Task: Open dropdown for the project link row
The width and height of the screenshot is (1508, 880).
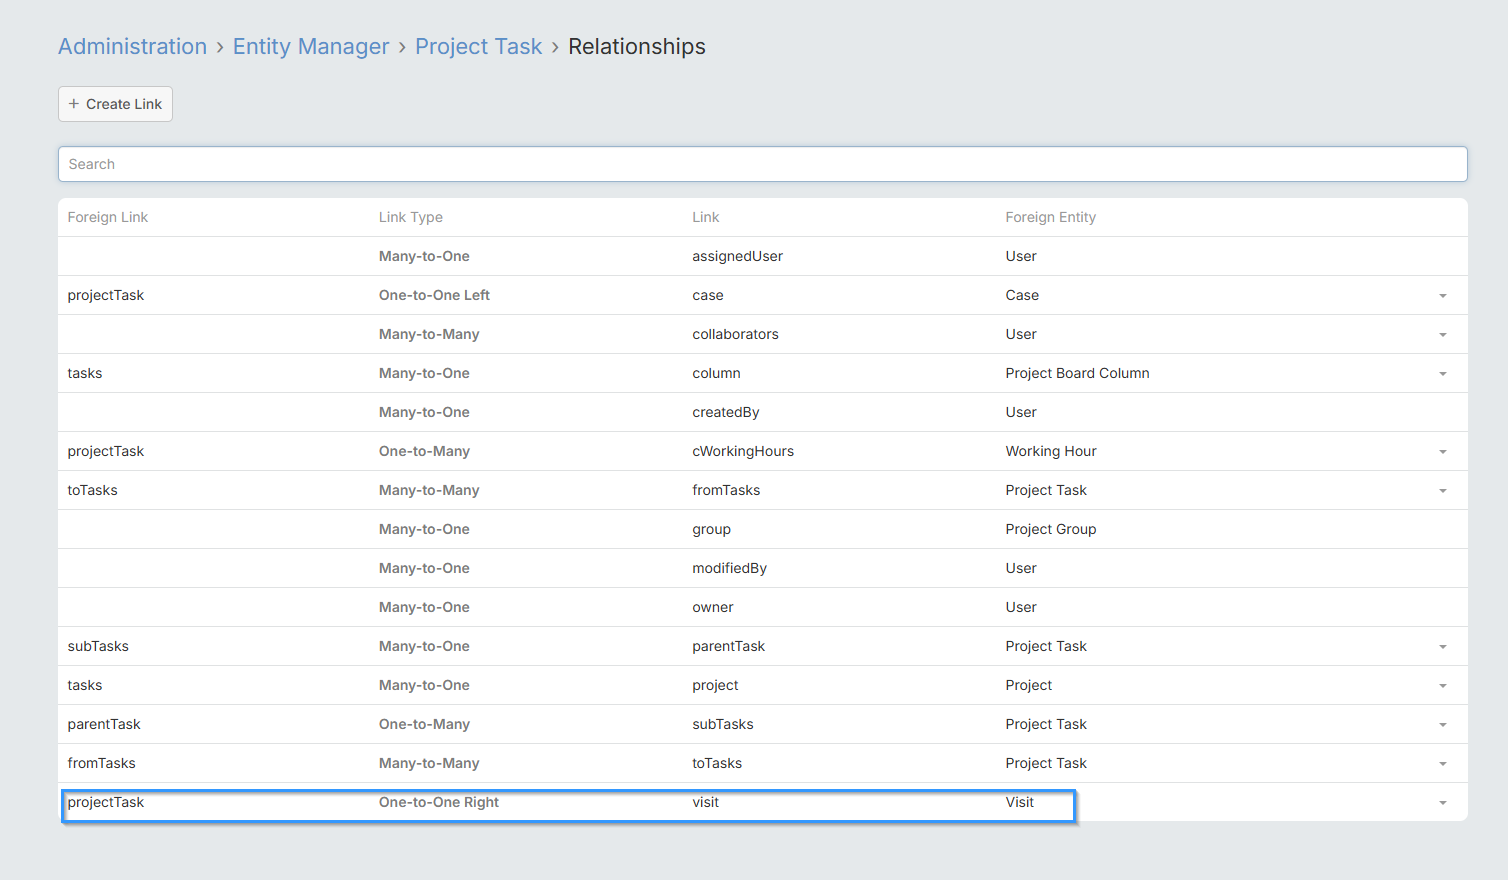Action: 1442,686
